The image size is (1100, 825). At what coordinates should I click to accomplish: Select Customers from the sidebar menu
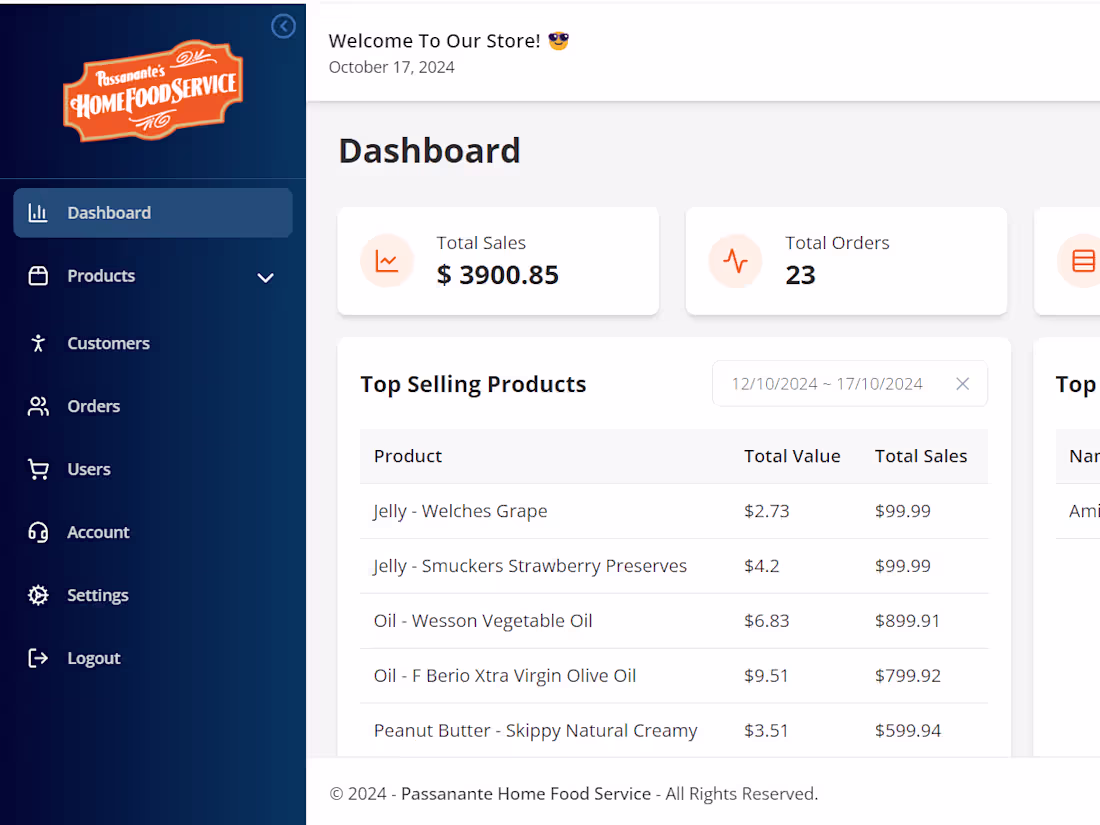tap(108, 343)
